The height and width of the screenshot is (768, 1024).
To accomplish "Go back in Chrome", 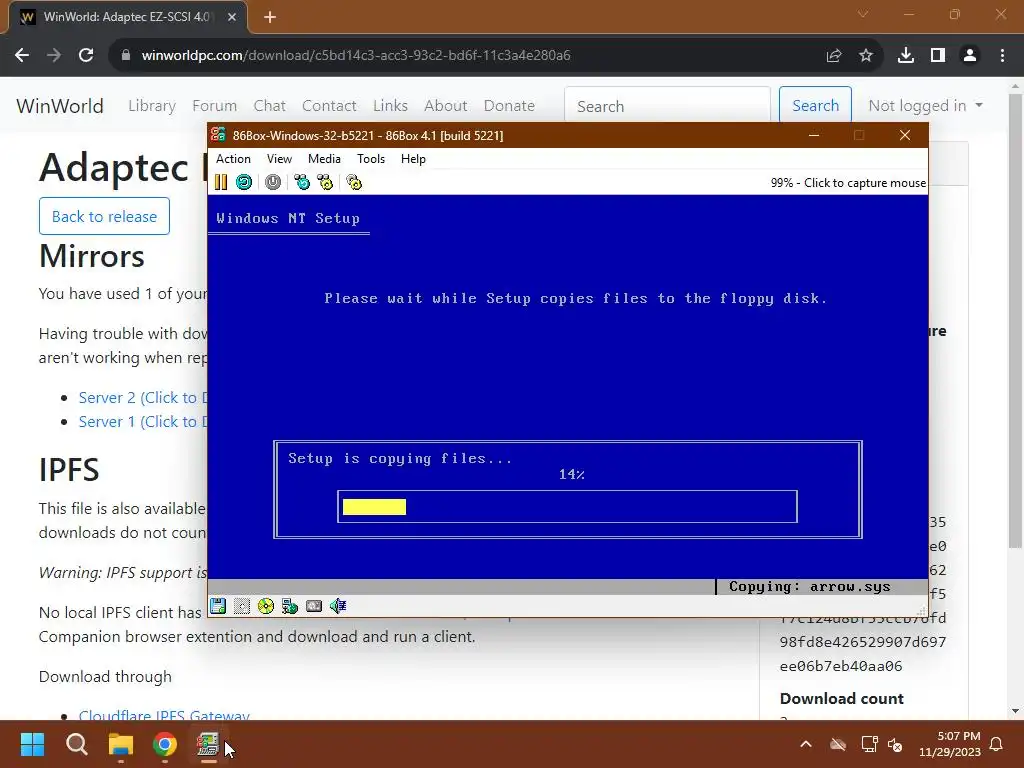I will point(22,56).
